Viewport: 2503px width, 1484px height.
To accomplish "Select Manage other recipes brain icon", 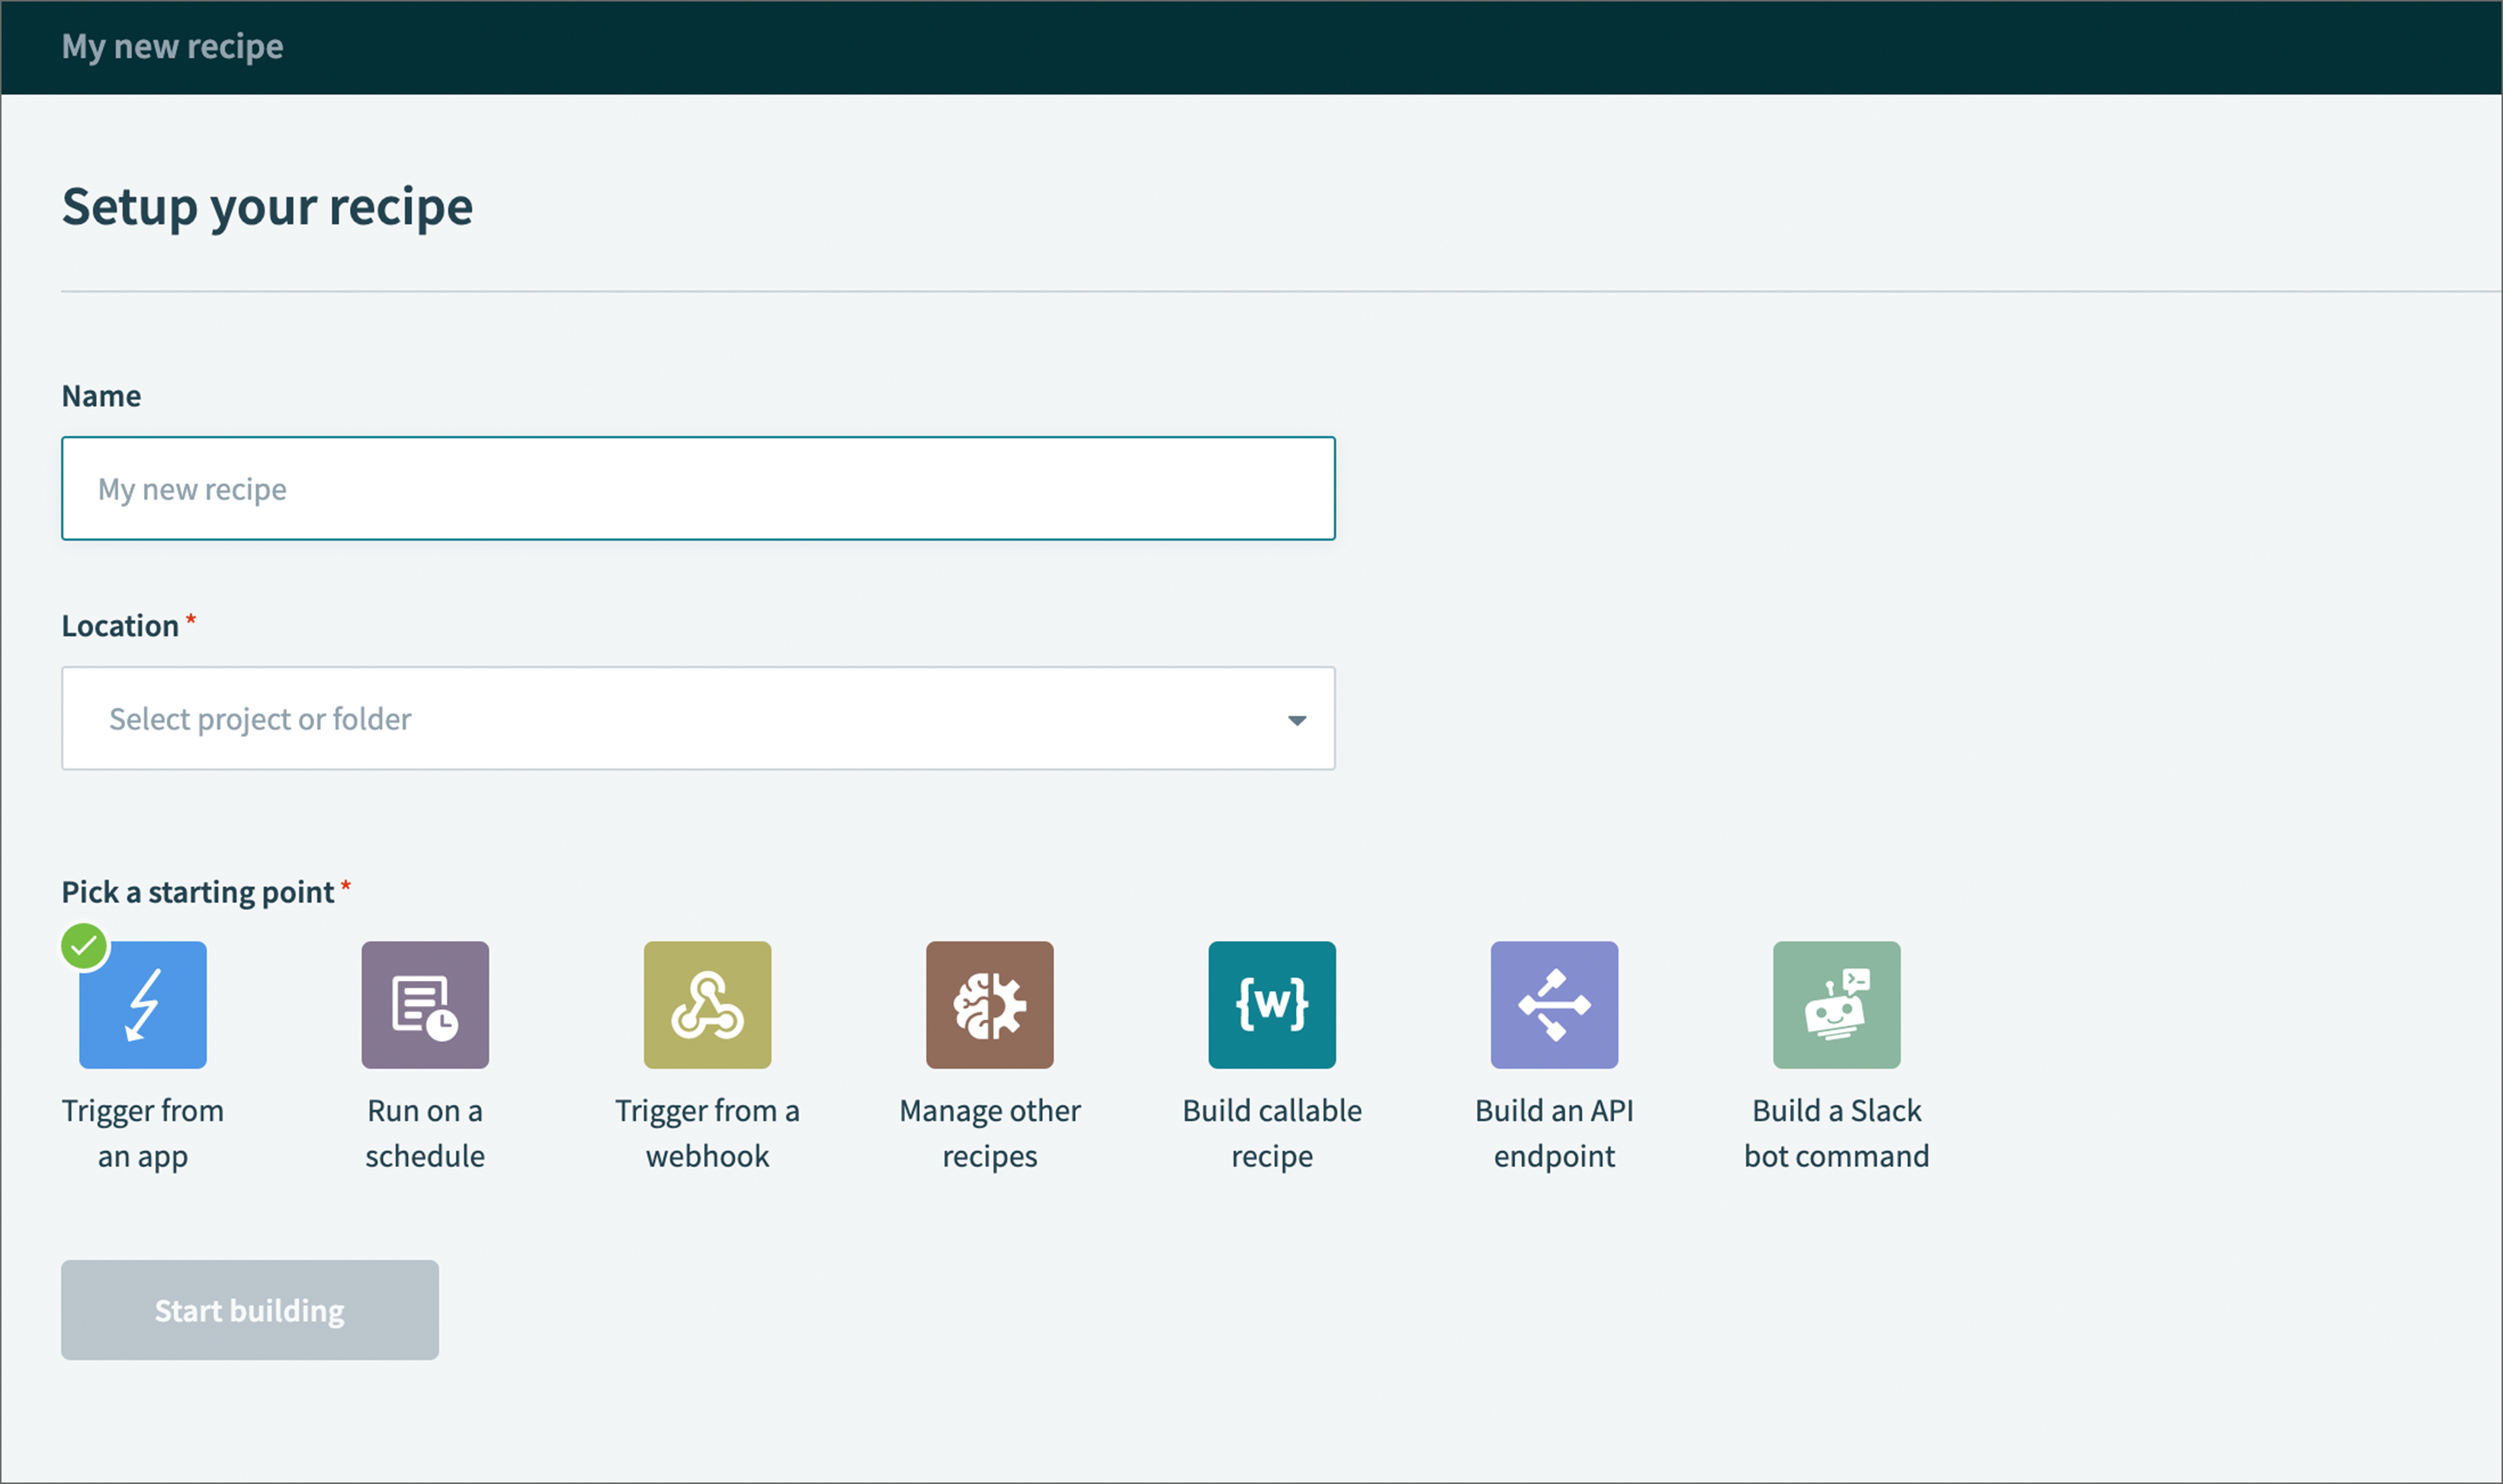I will (989, 1005).
